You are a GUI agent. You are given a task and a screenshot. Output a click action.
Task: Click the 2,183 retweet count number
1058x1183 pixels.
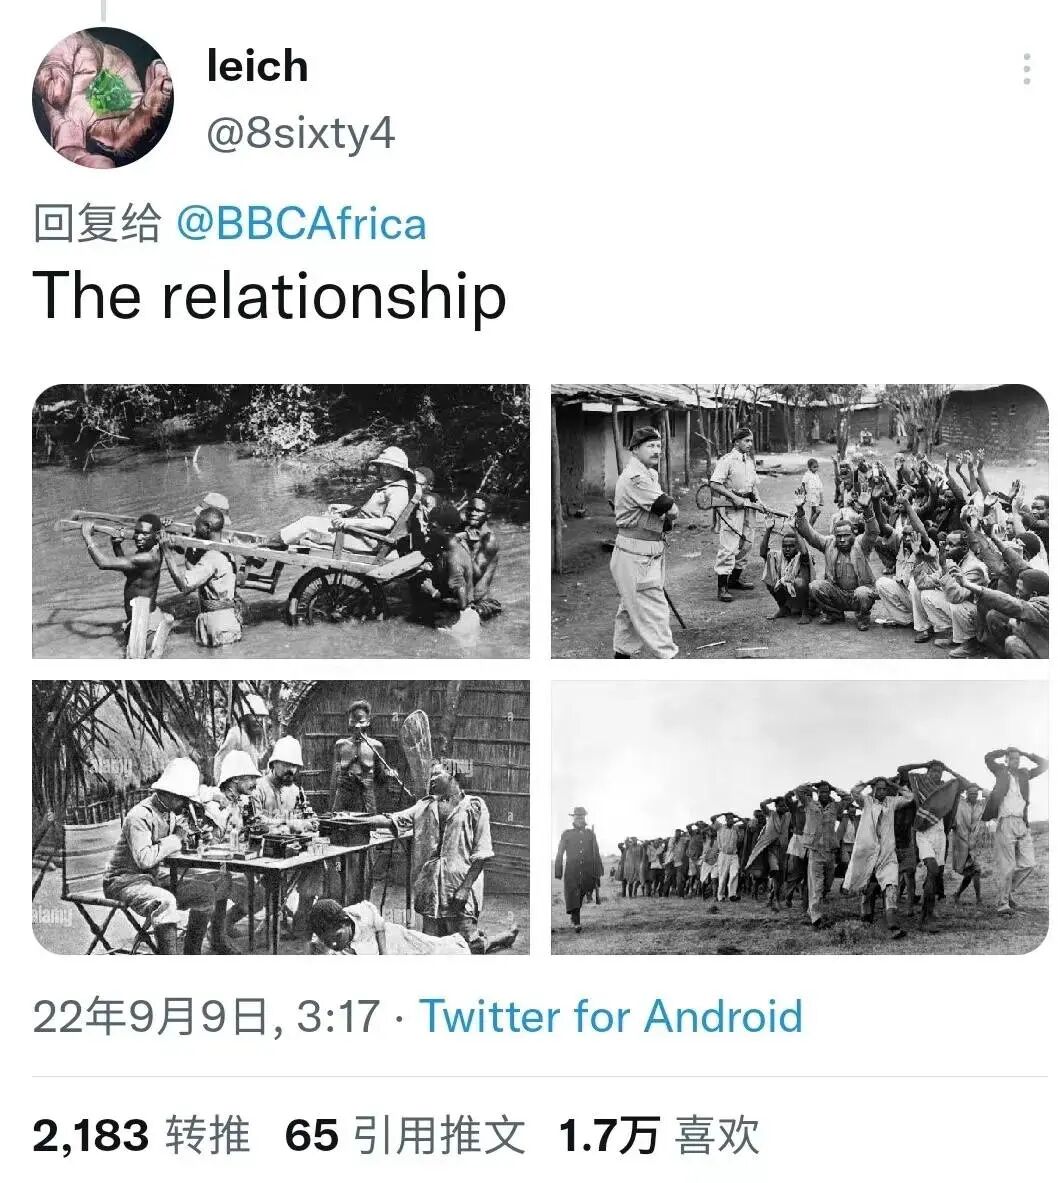91,1135
